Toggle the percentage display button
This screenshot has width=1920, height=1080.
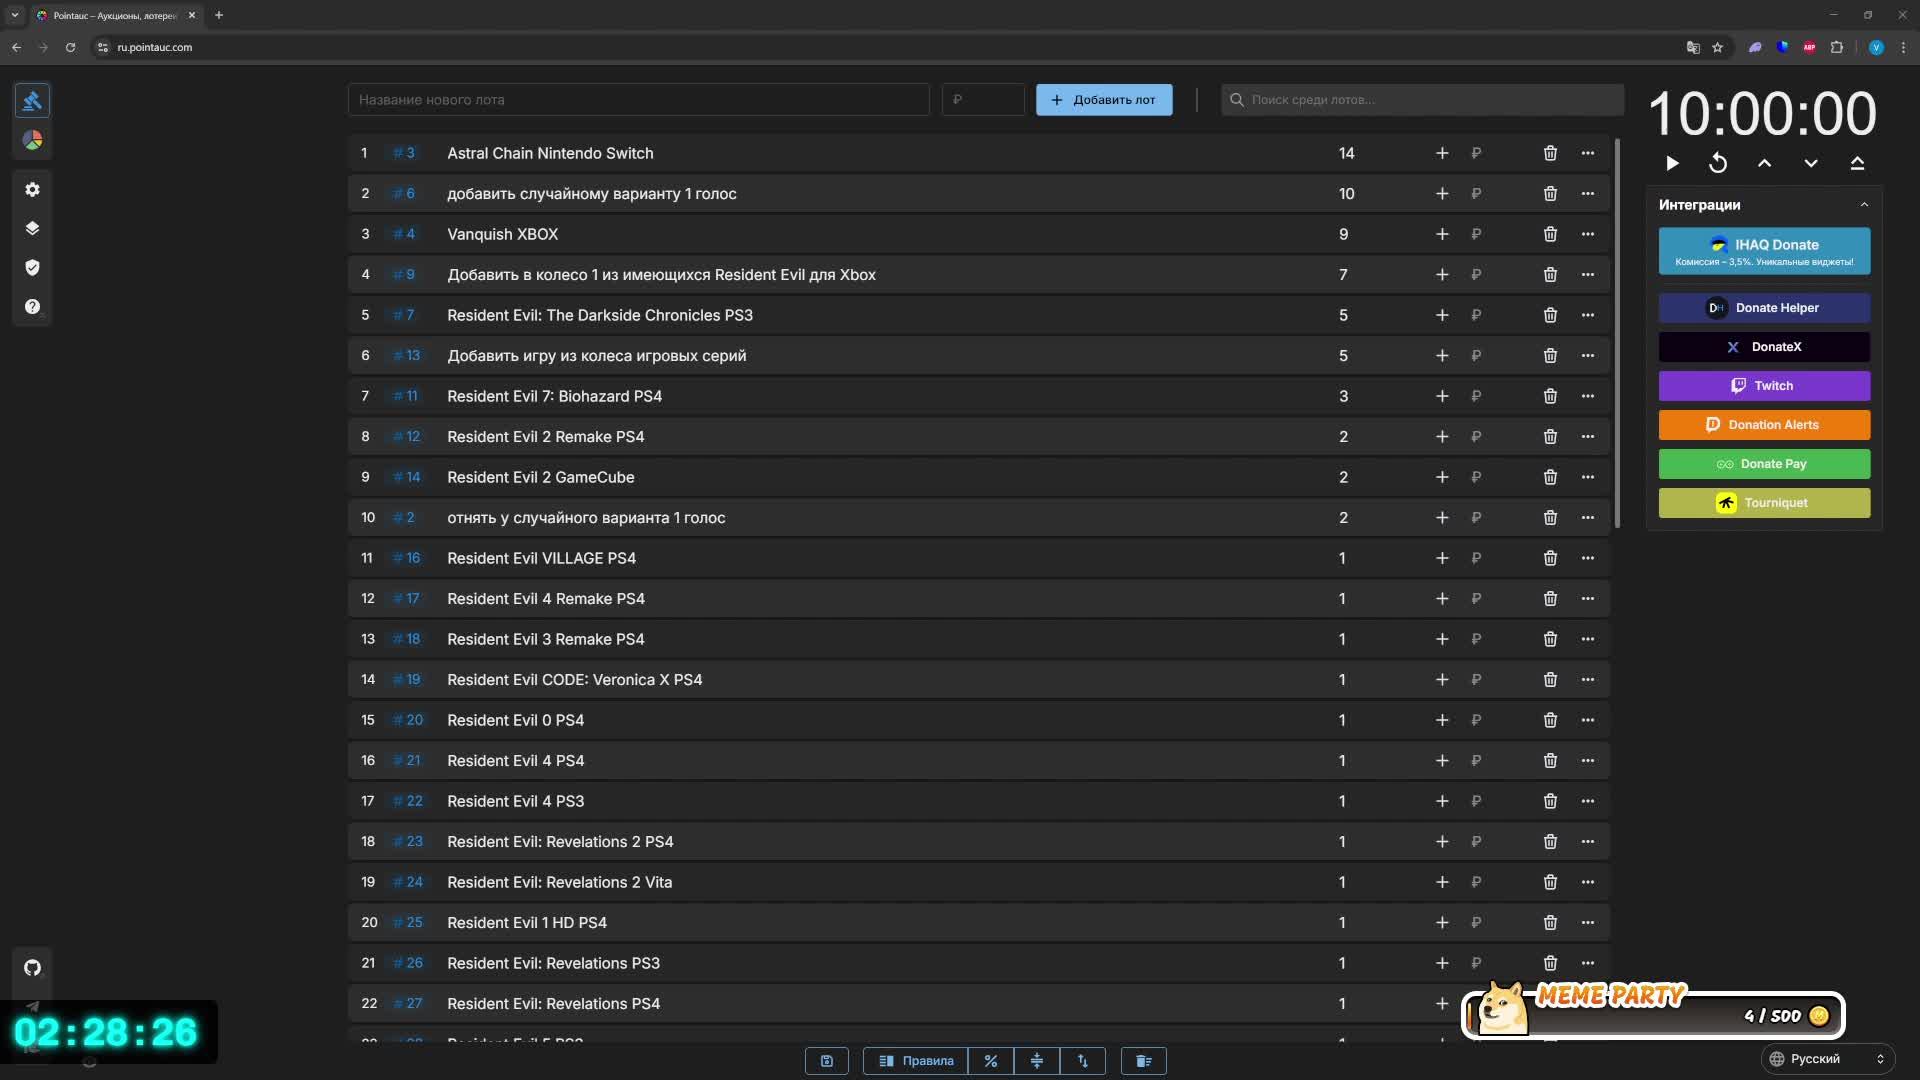pyautogui.click(x=991, y=1061)
